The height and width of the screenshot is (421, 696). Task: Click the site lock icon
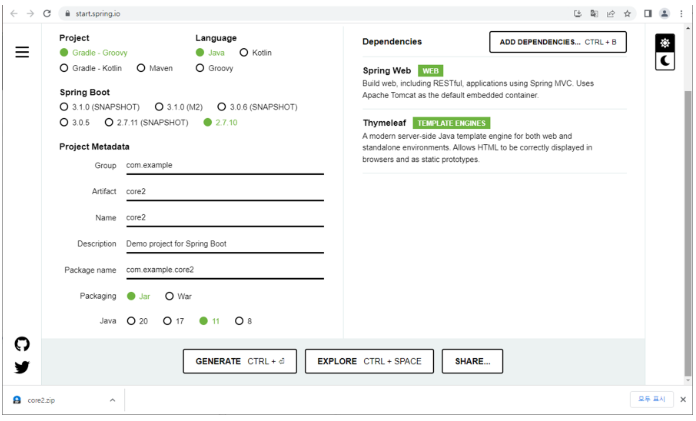pyautogui.click(x=67, y=14)
